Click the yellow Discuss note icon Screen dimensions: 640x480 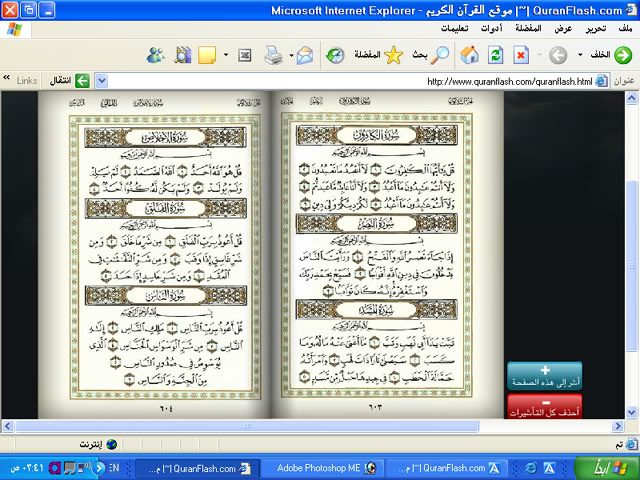(x=207, y=55)
